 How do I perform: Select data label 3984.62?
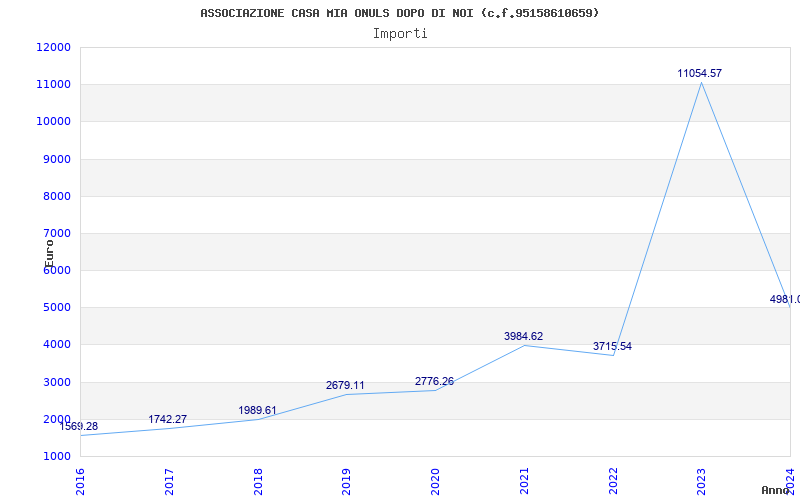523,337
